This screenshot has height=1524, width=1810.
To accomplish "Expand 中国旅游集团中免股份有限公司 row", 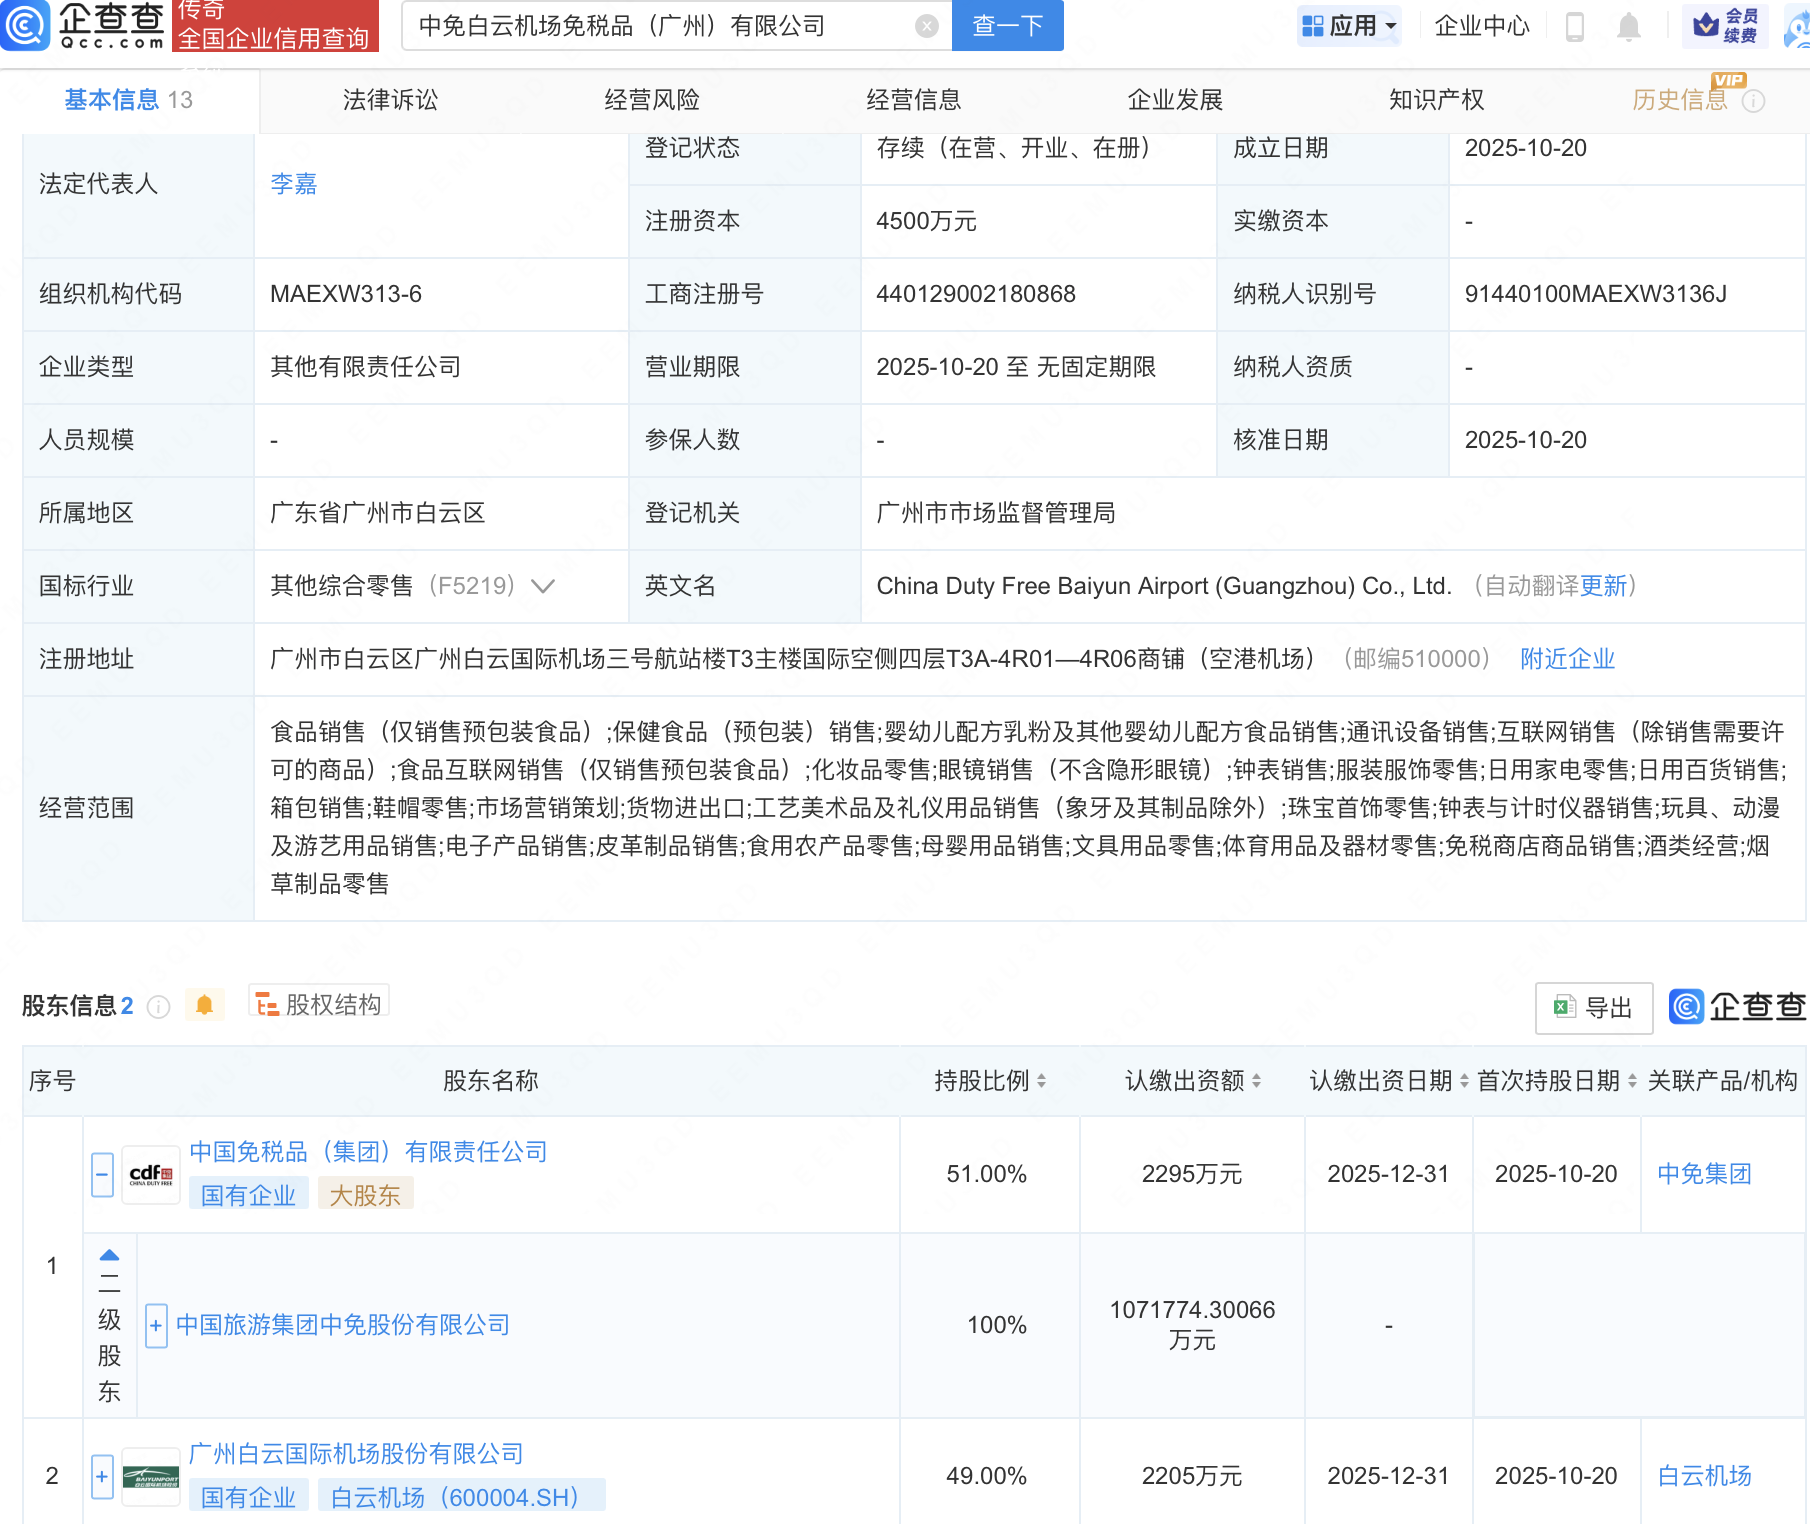I will pyautogui.click(x=155, y=1326).
